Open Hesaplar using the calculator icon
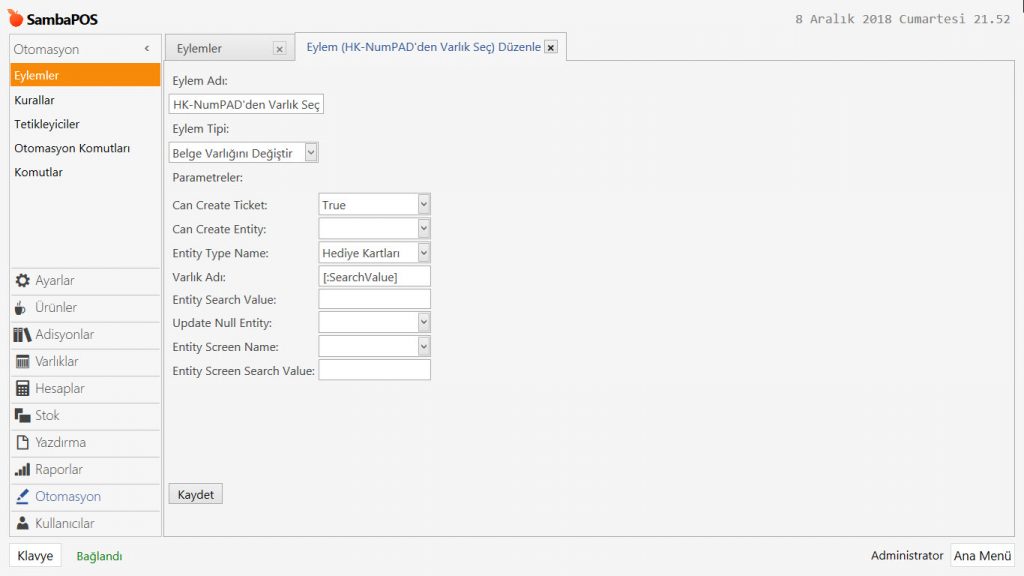1024x576 pixels. point(23,389)
